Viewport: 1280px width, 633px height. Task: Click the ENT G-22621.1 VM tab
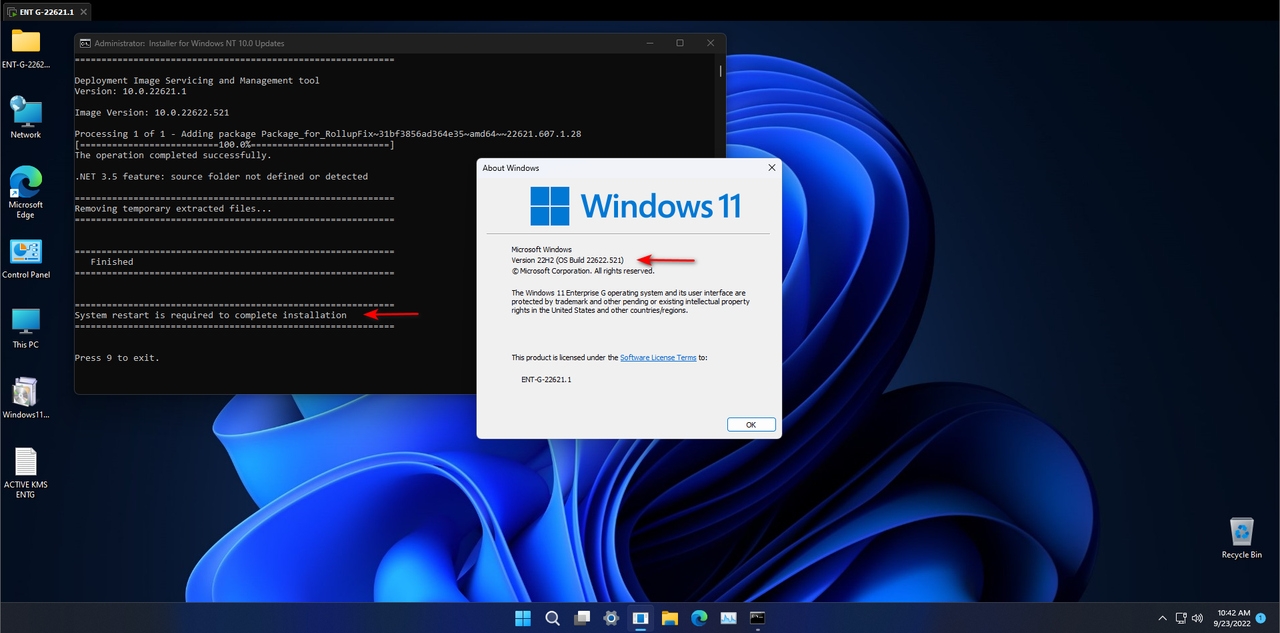47,11
